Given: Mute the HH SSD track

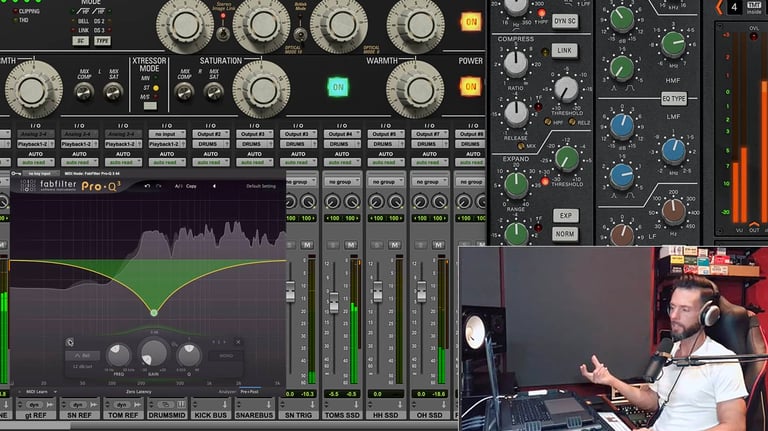Looking at the screenshot, I should pyautogui.click(x=394, y=244).
